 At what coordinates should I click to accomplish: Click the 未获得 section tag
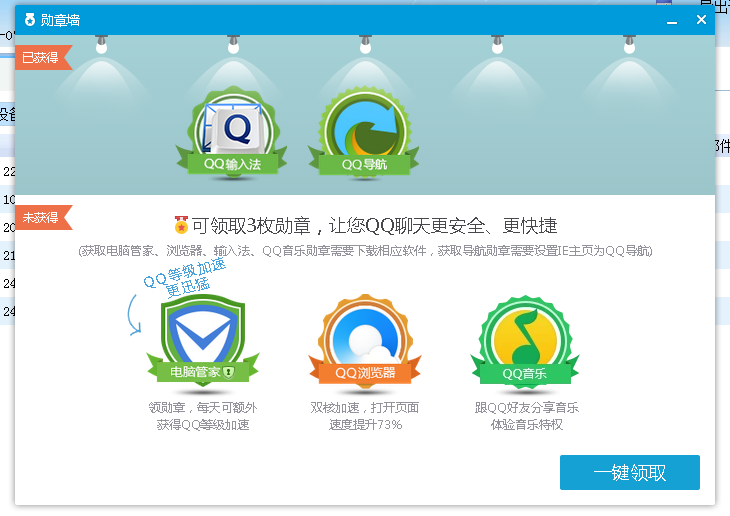point(40,217)
